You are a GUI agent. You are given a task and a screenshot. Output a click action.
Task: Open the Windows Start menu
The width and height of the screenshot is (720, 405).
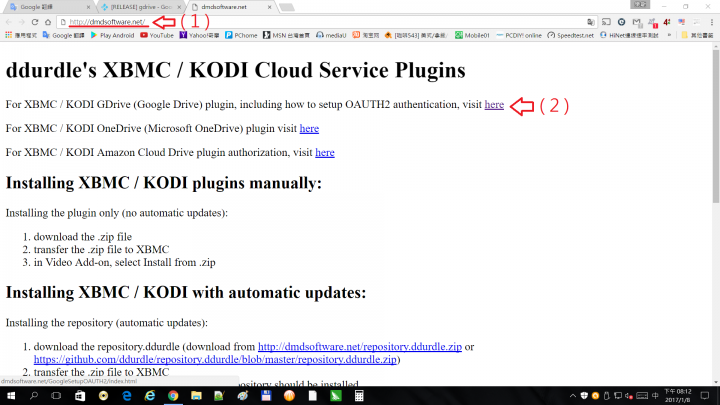[x=11, y=396]
